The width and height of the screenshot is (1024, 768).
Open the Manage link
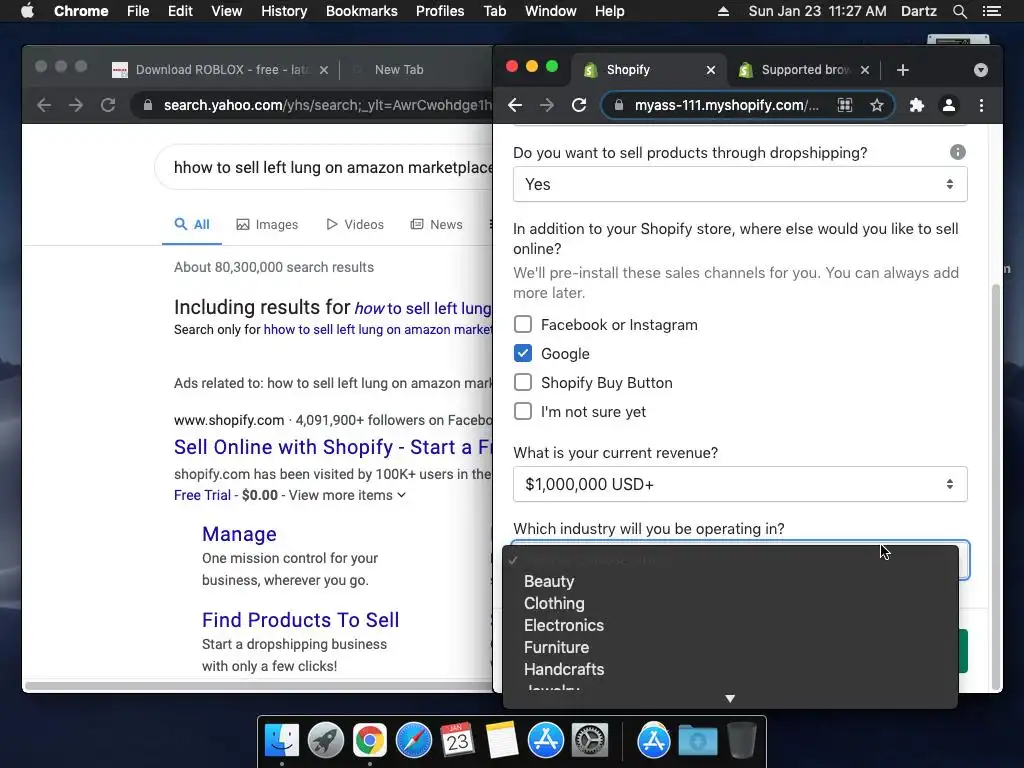pos(239,534)
